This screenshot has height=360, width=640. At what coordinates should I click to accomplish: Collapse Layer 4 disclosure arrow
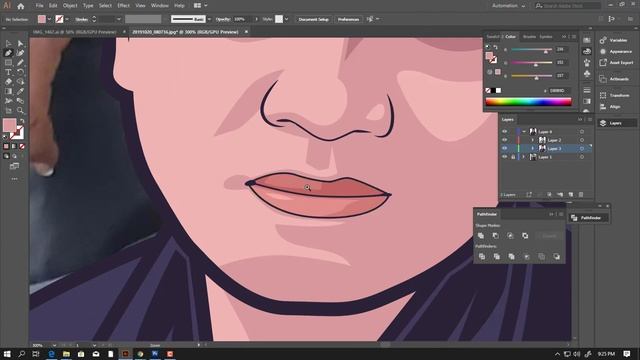pyautogui.click(x=524, y=131)
